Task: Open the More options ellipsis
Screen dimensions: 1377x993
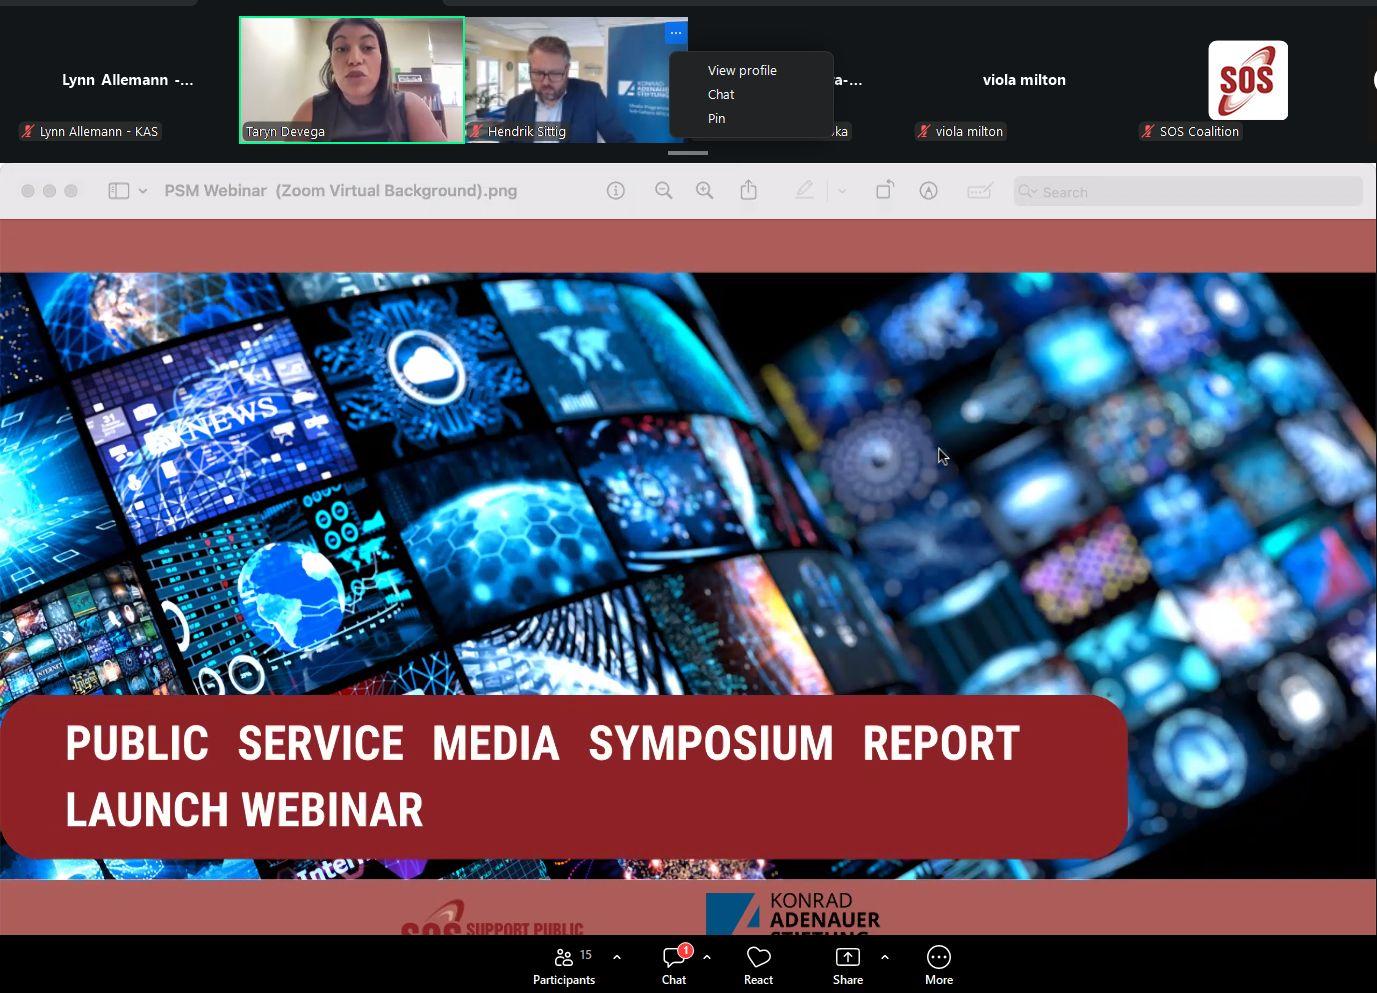Action: [938, 963]
